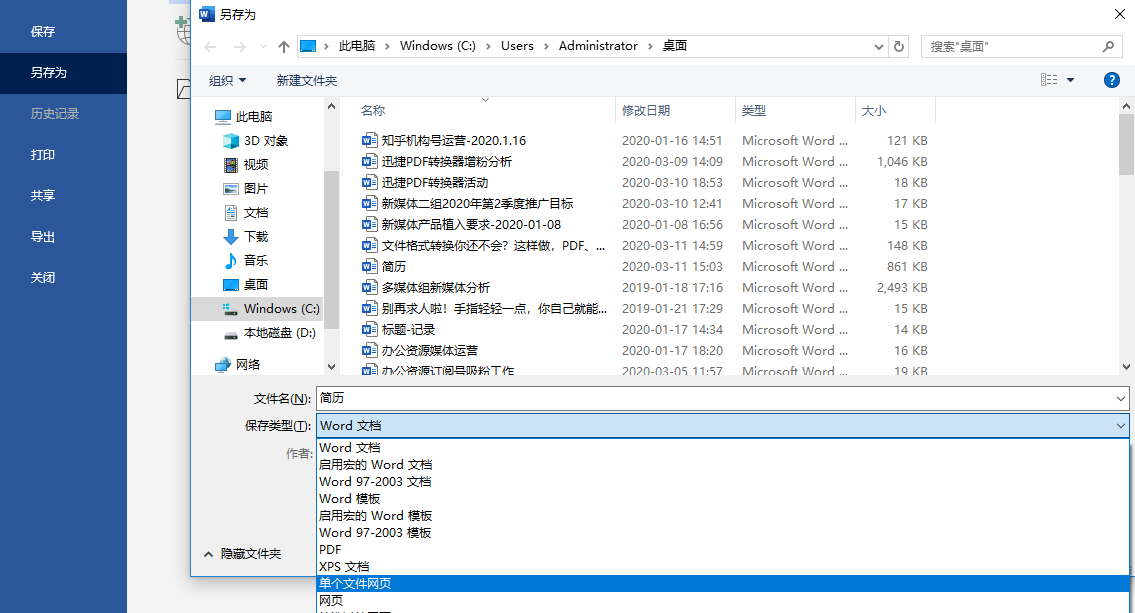
Task: Open the help question mark icon
Action: 1112,80
